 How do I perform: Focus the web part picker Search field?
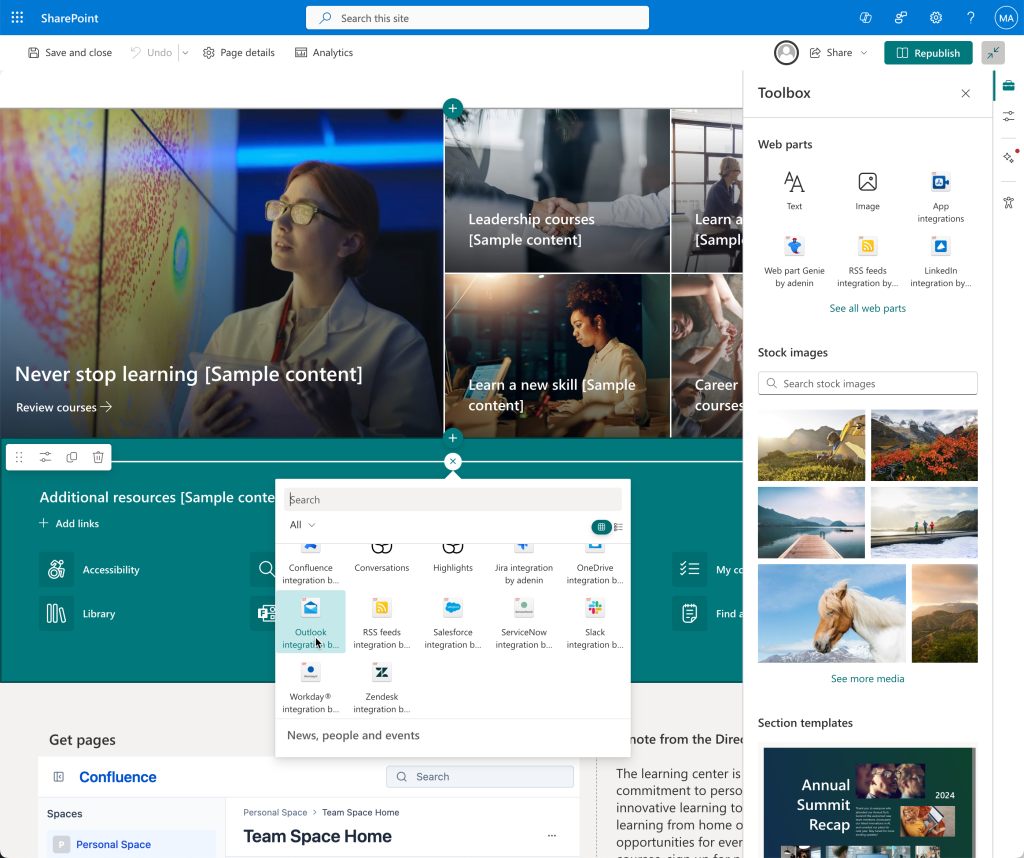(x=453, y=500)
